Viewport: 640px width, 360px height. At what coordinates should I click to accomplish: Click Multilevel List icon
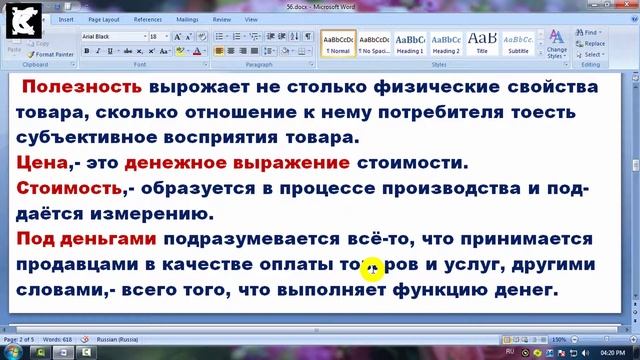pos(254,37)
